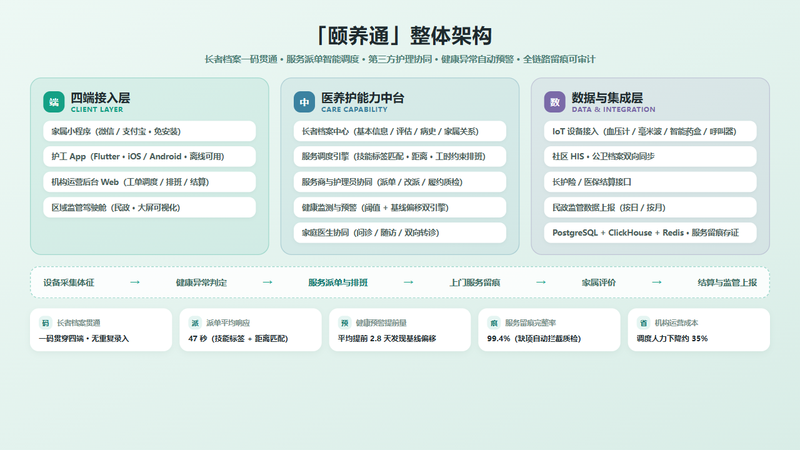Click the 派 icon on 派单平均响应 card
This screenshot has height=450, width=800.
click(x=195, y=322)
